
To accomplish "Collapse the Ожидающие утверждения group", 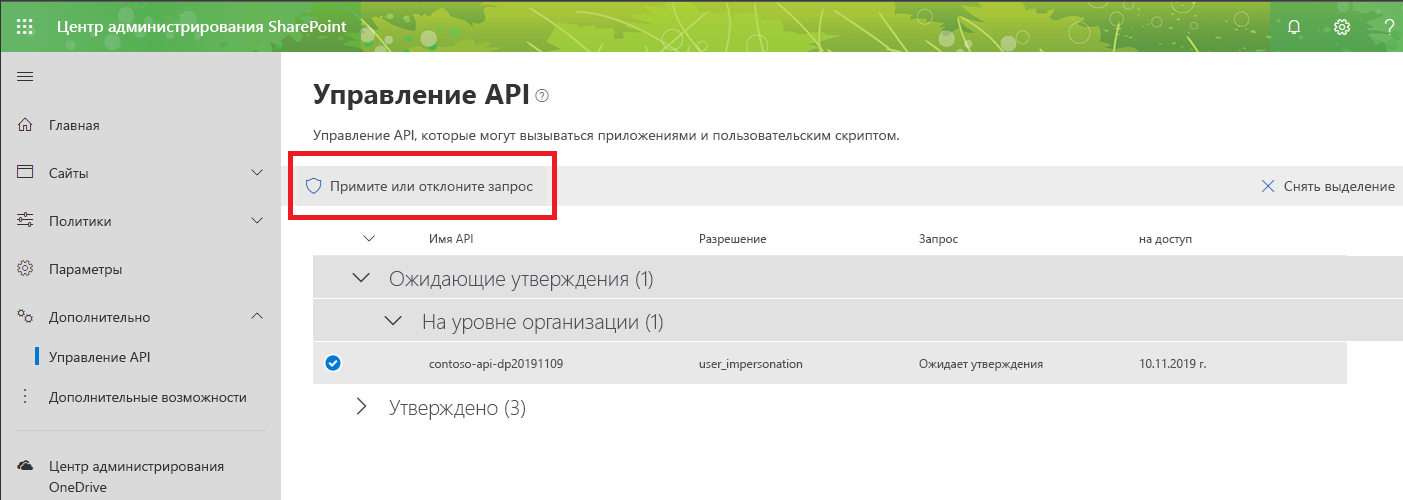I will coord(361,279).
